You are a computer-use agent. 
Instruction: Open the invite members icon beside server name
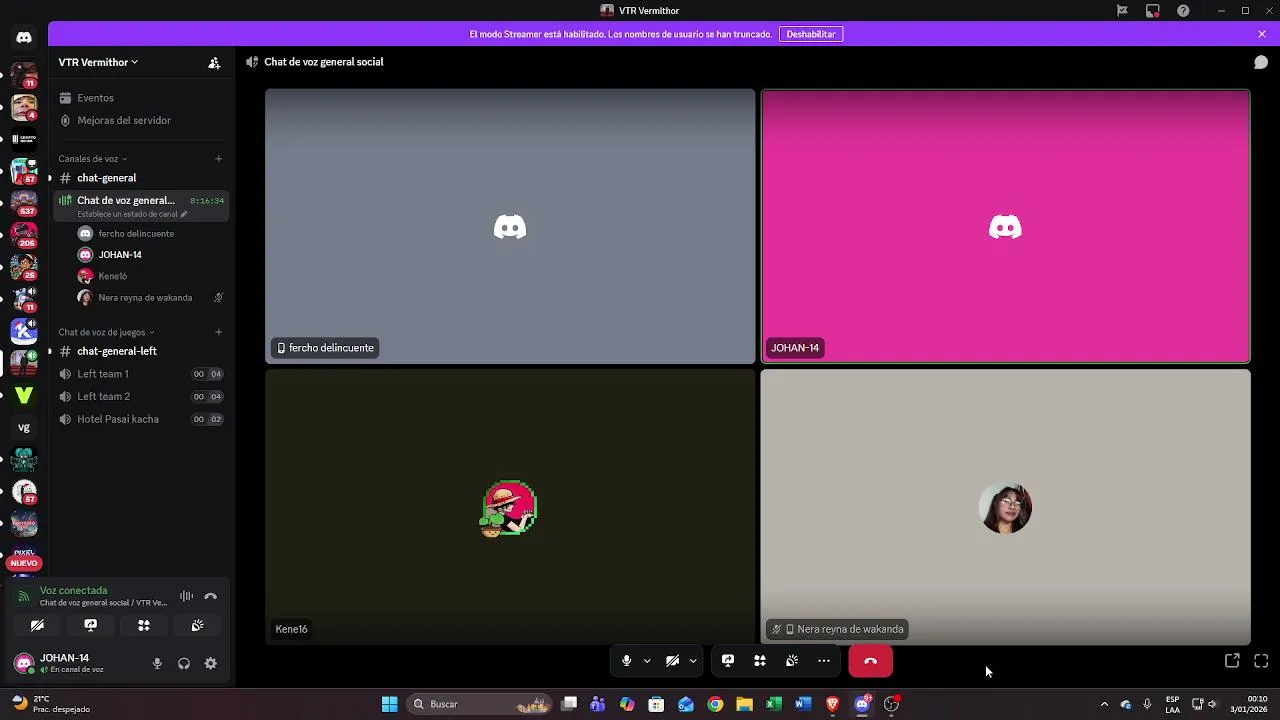coord(214,62)
